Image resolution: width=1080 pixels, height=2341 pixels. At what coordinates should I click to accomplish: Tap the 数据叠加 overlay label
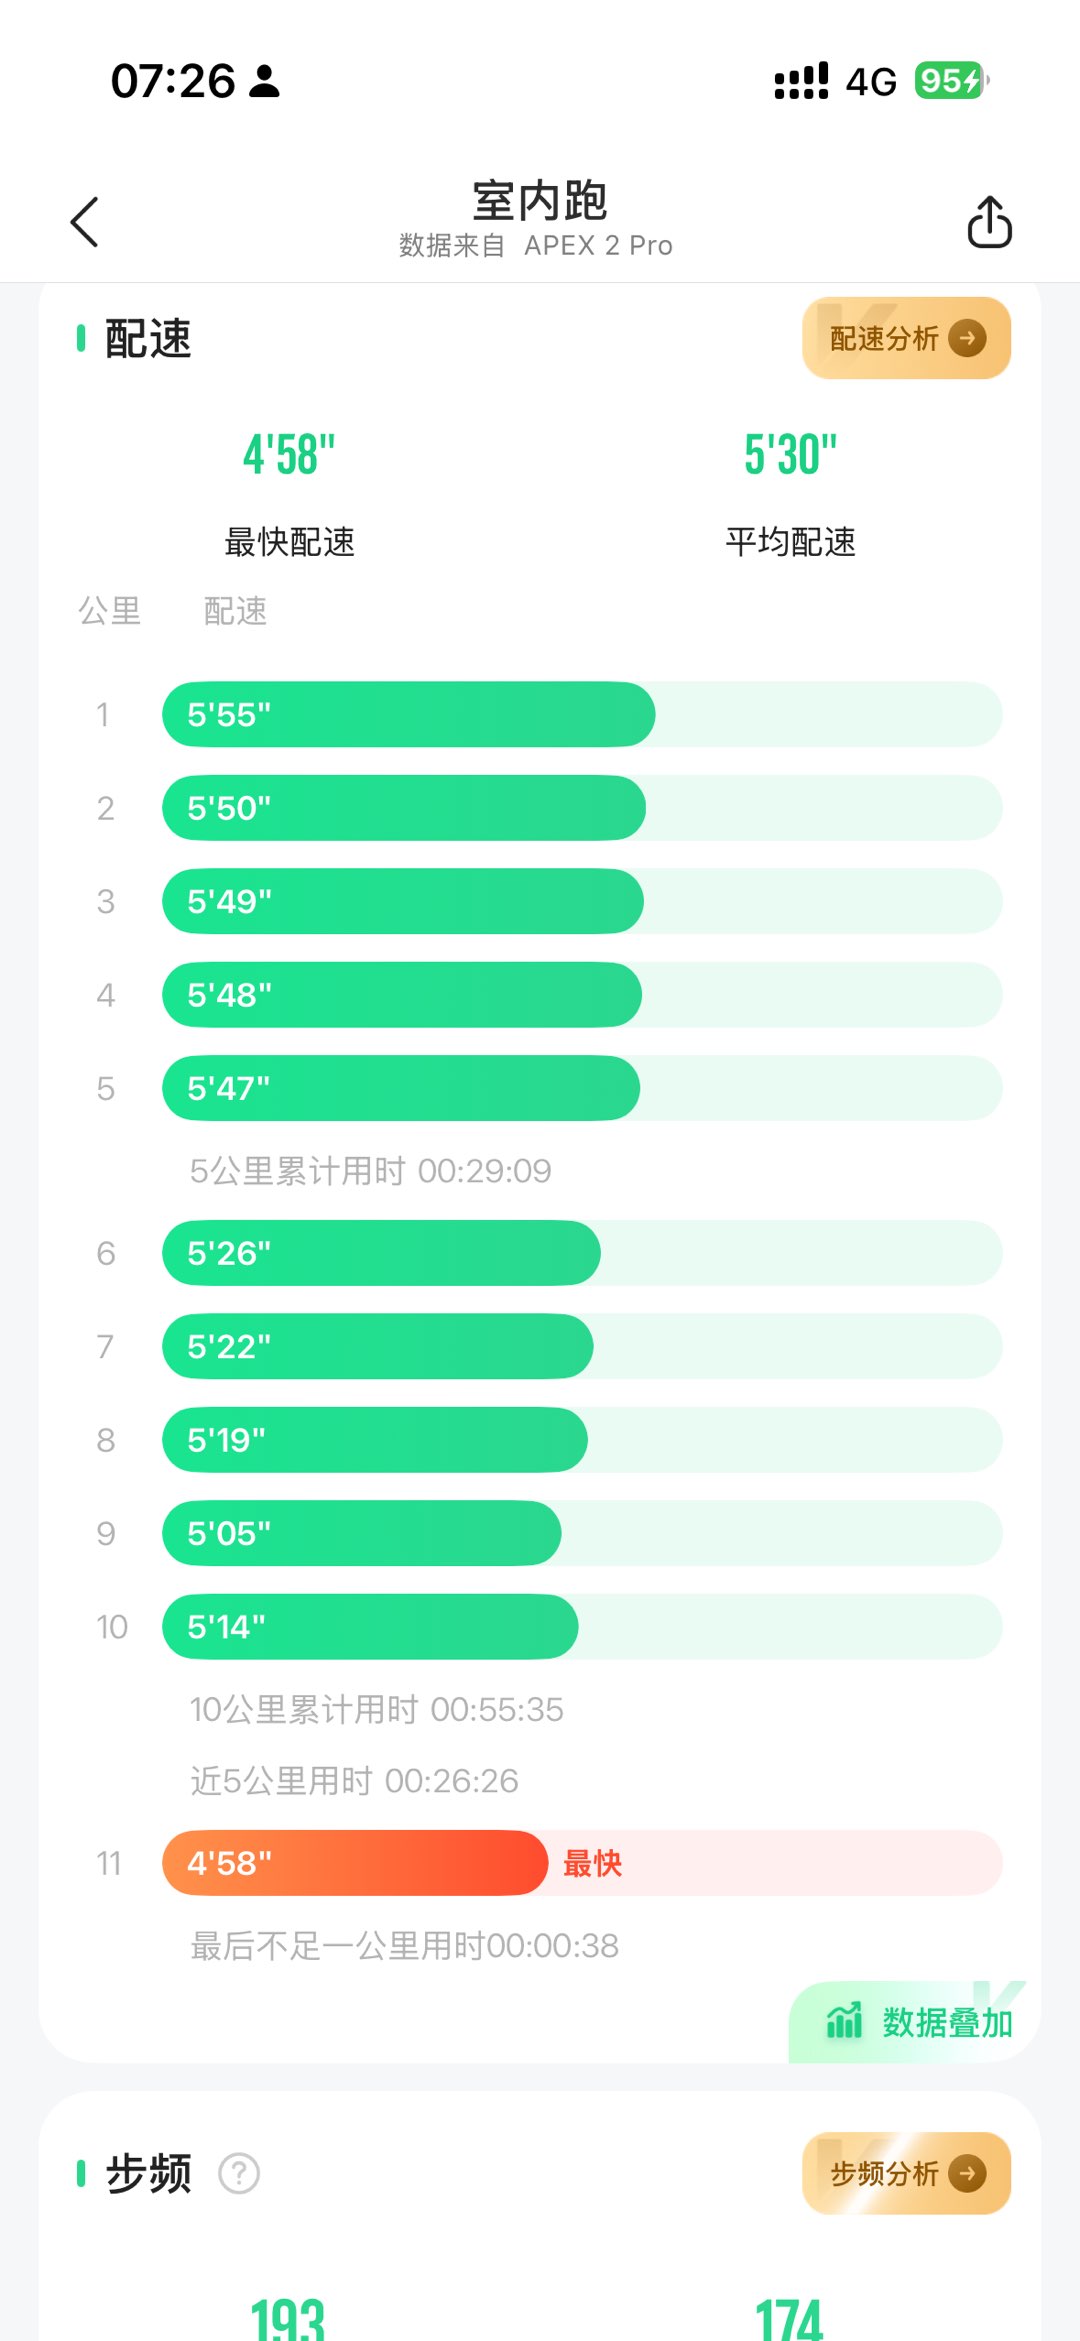click(946, 2023)
